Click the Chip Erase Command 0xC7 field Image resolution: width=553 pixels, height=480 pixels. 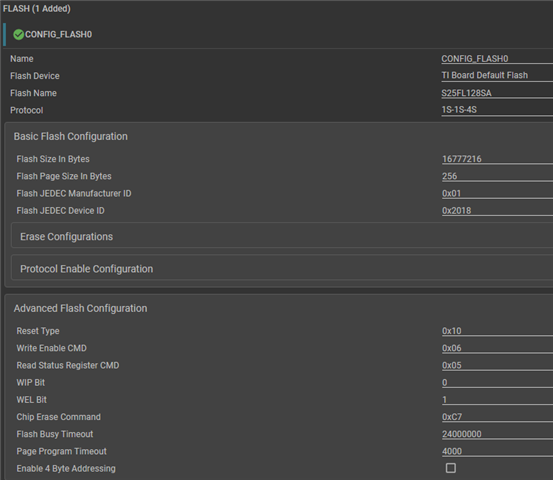(497, 417)
